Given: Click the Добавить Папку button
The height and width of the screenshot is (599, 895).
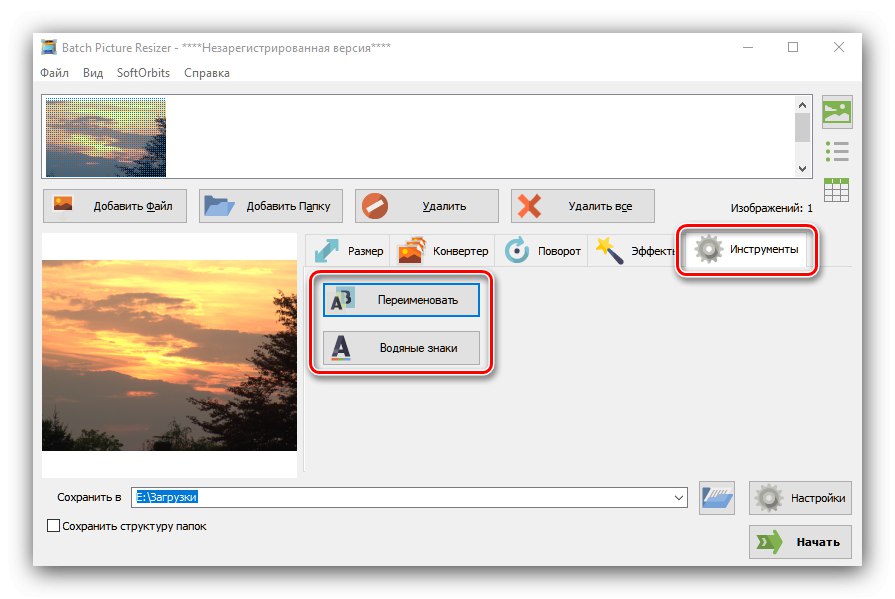Looking at the screenshot, I should click(x=271, y=206).
